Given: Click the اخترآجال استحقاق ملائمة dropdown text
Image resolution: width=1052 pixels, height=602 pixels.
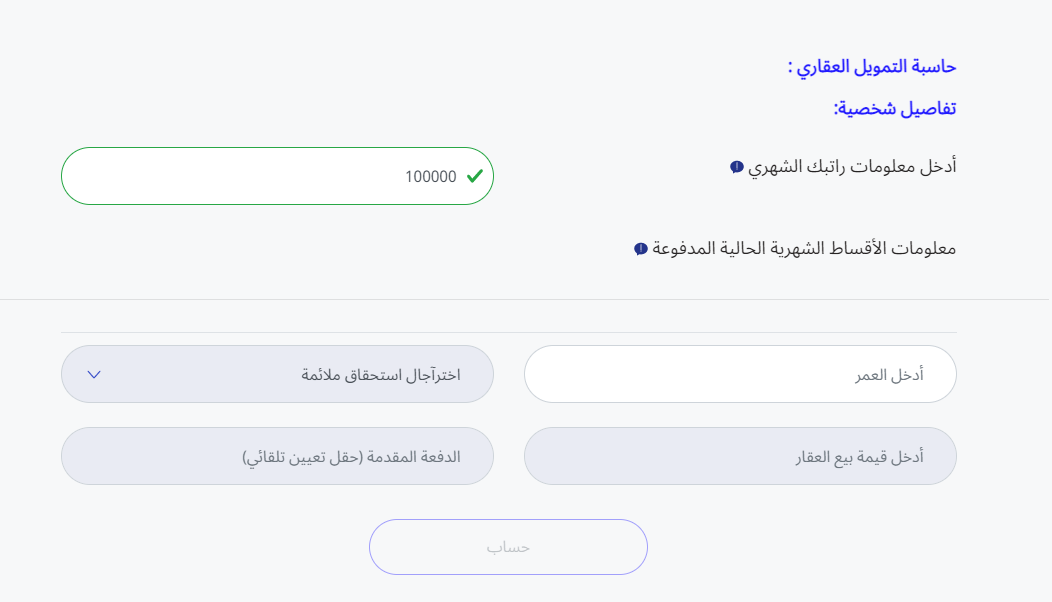Looking at the screenshot, I should pyautogui.click(x=381, y=375).
